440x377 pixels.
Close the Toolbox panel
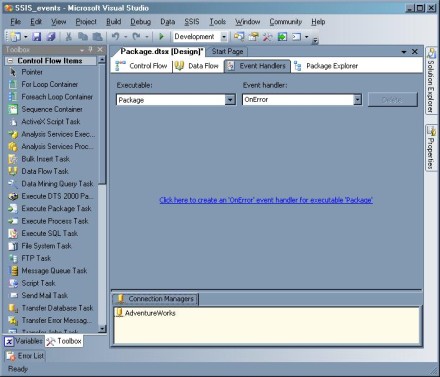(x=100, y=50)
